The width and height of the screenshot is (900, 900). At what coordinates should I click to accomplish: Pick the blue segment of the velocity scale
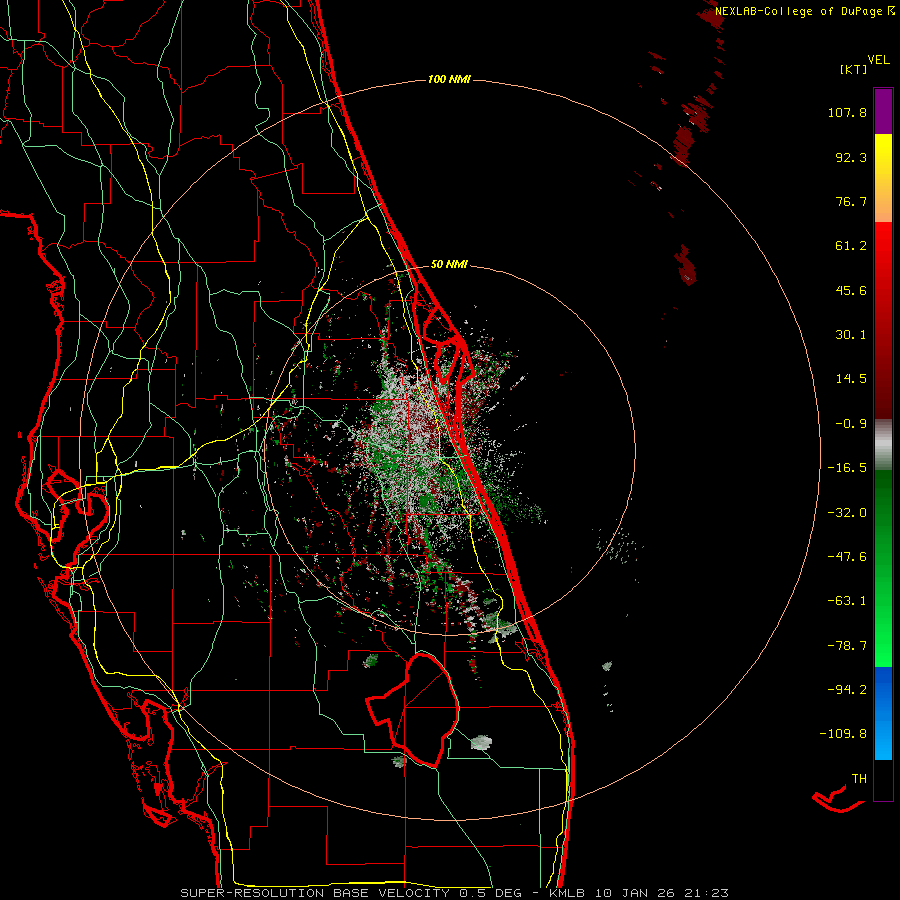coord(883,713)
